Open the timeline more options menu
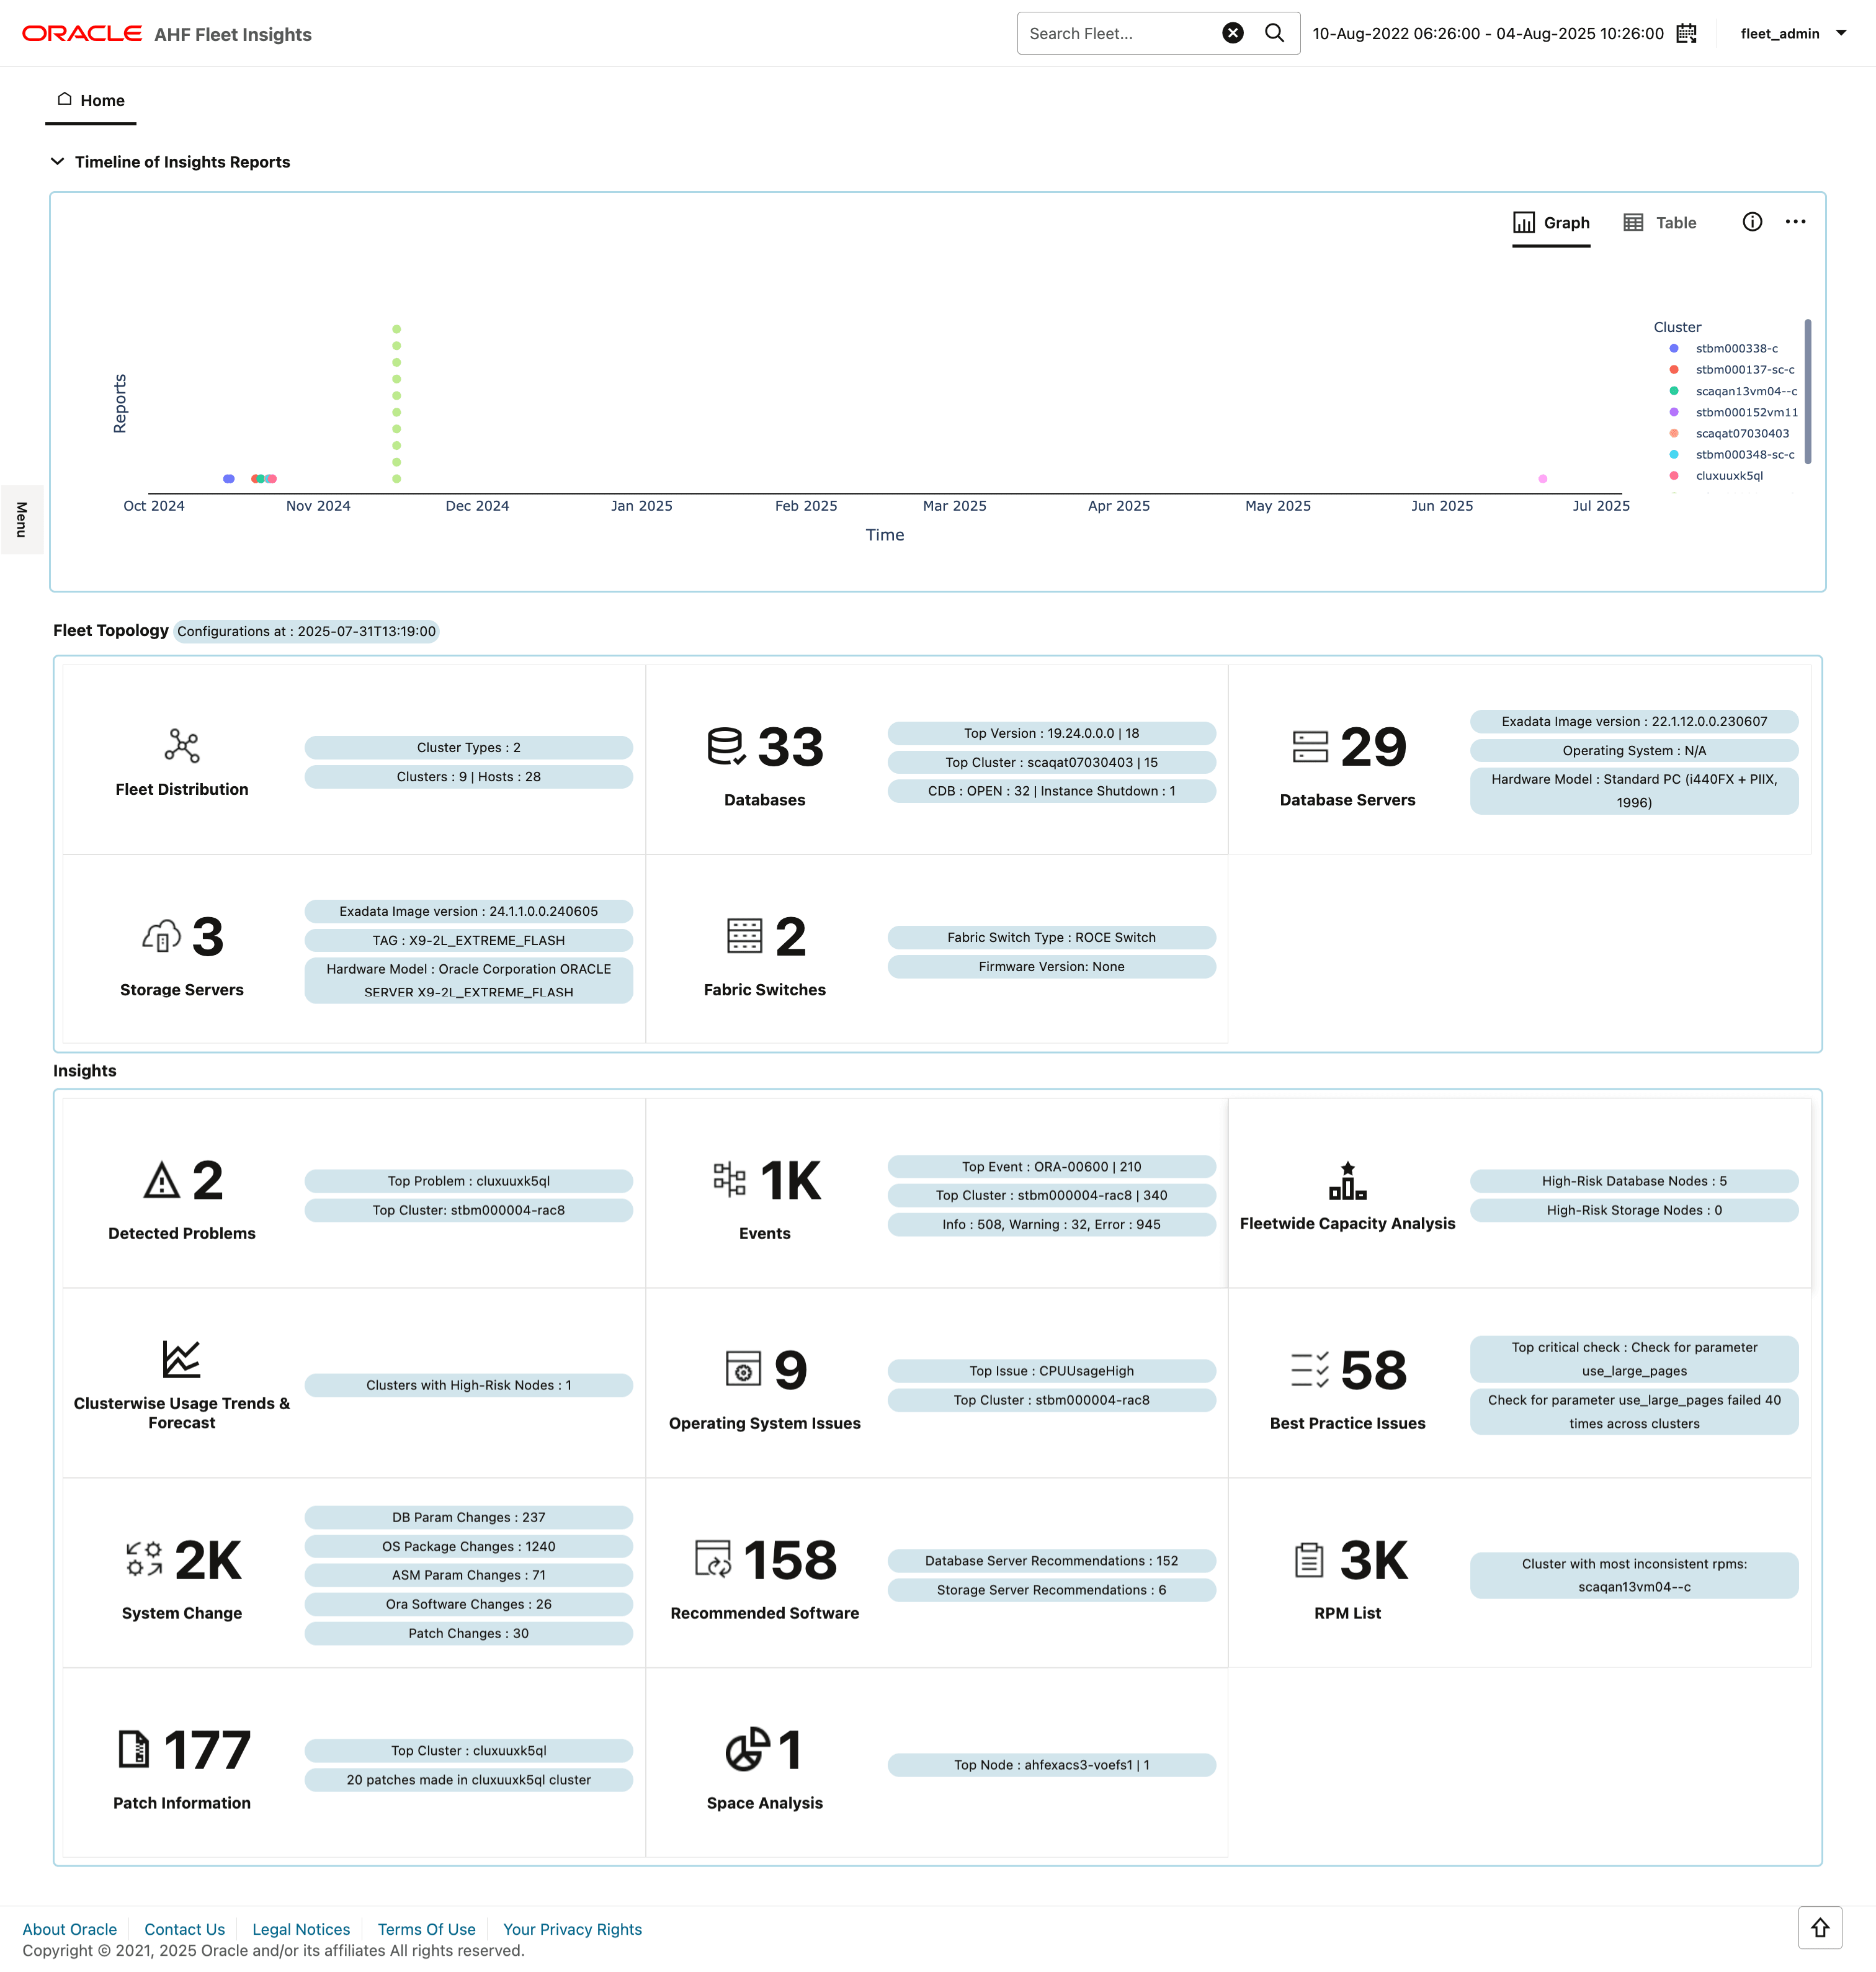The image size is (1876, 1972). 1796,222
